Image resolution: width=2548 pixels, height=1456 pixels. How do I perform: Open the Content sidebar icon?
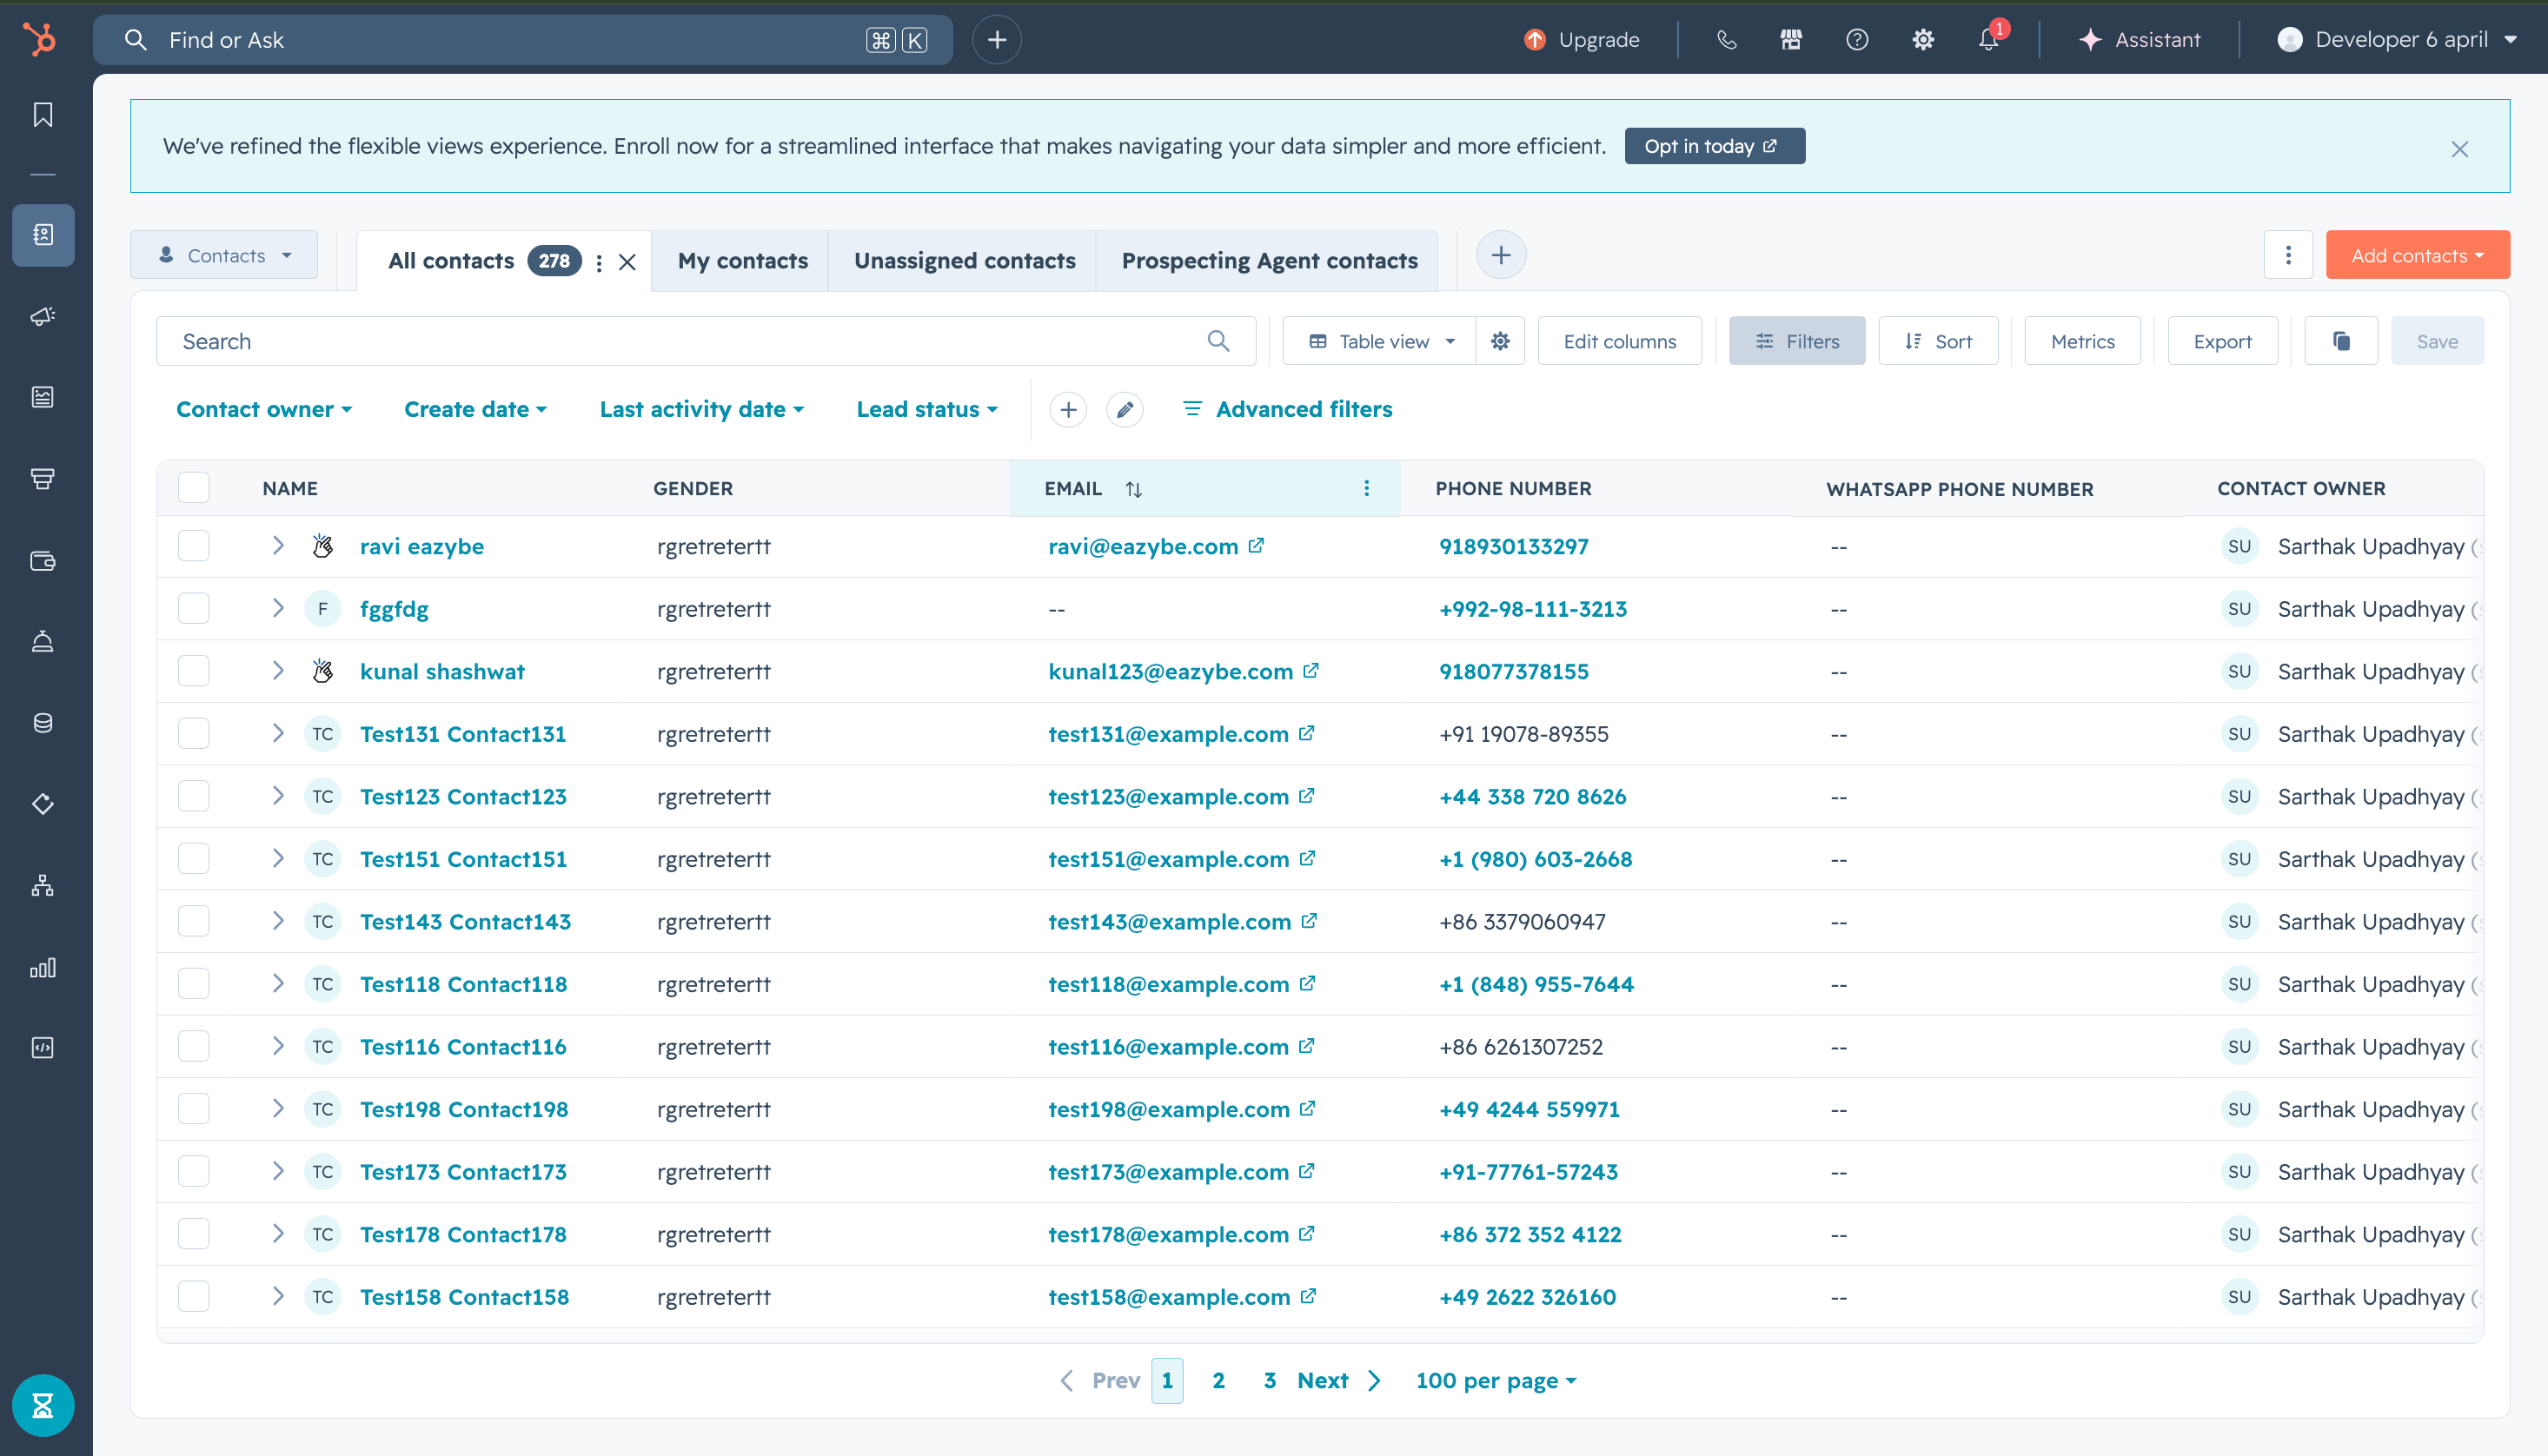43,397
